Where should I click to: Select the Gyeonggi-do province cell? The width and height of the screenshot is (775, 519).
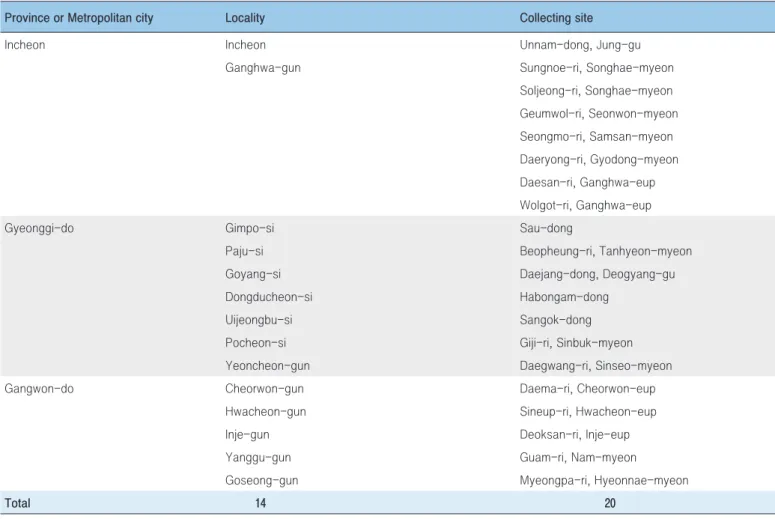[39, 228]
